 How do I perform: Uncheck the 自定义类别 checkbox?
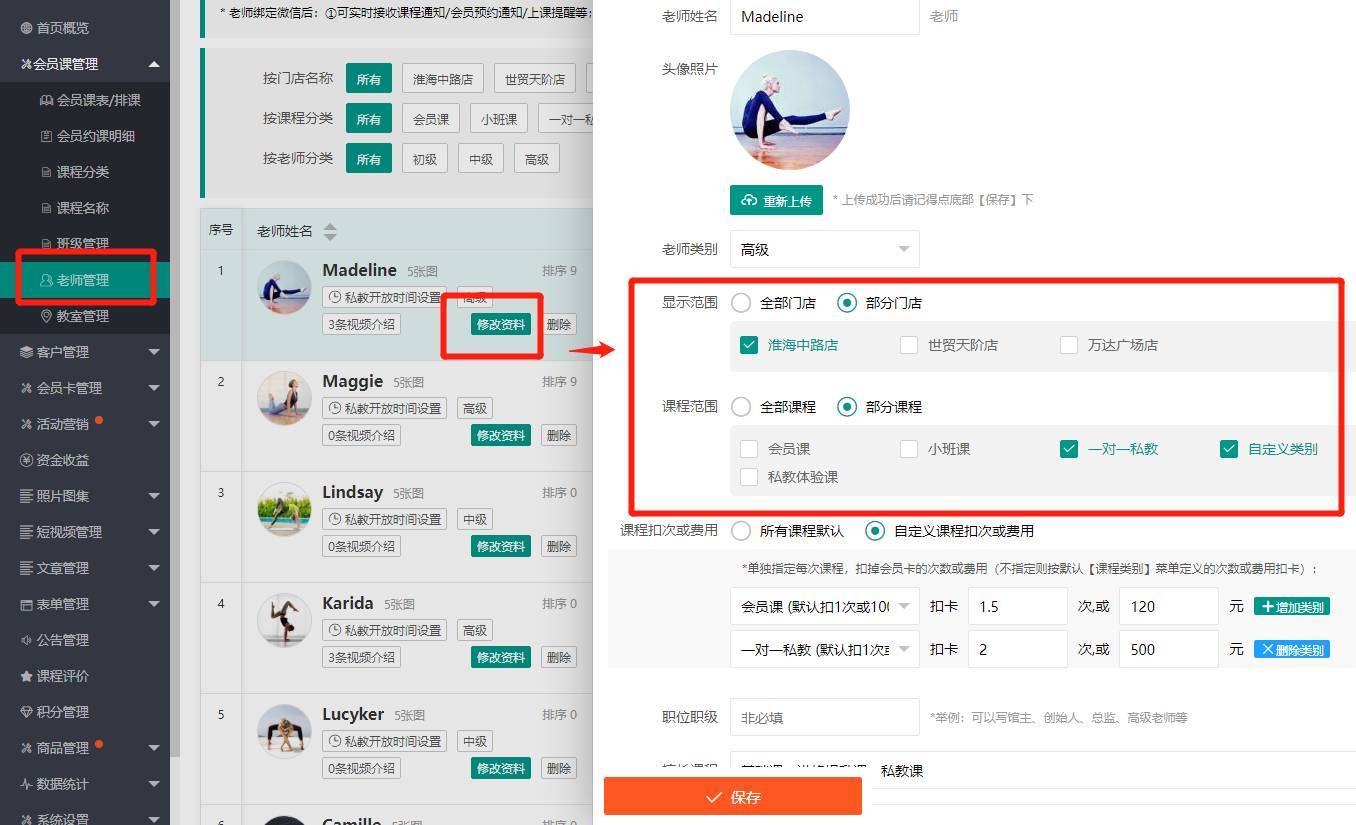1229,449
